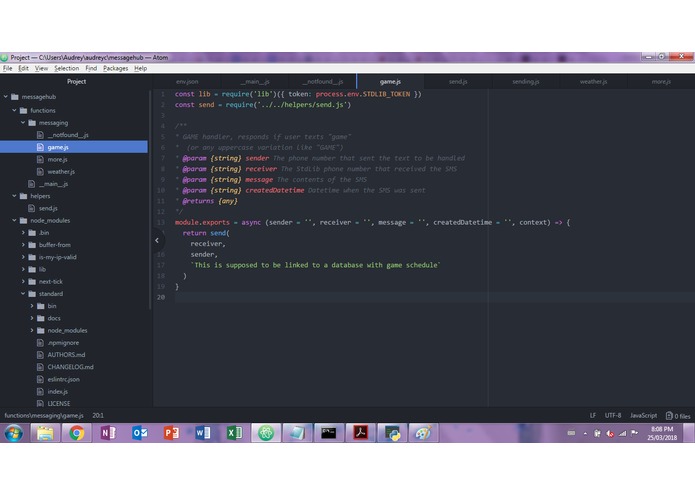Change the UTF-8 encoding selector

pyautogui.click(x=613, y=416)
